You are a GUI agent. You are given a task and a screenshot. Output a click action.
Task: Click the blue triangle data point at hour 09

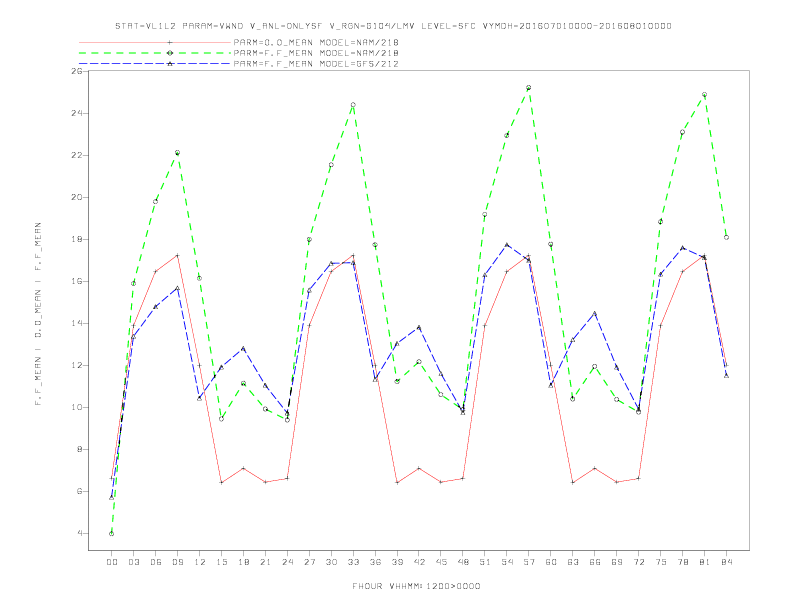[177, 288]
